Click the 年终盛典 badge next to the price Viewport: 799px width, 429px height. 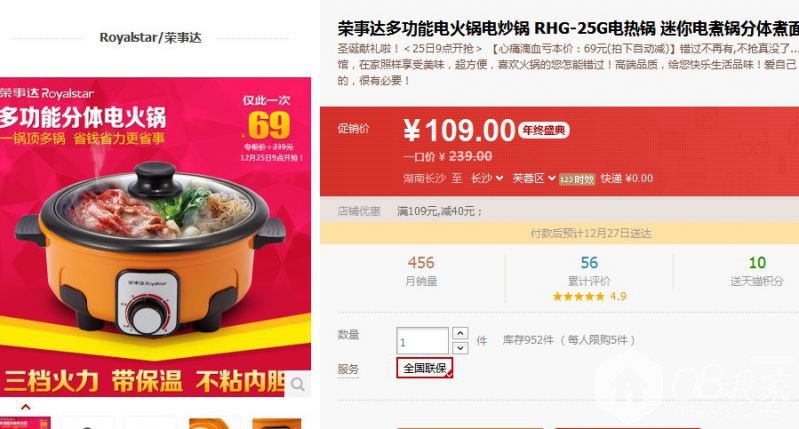point(544,130)
